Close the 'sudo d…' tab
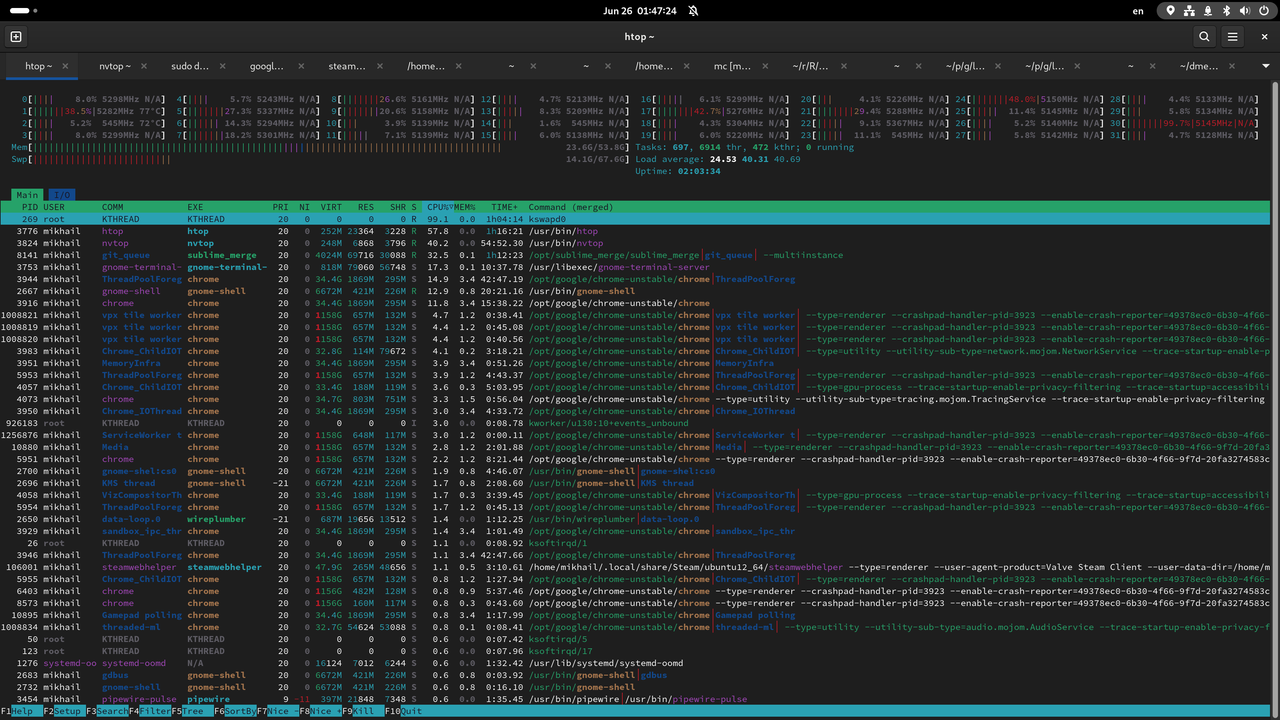The image size is (1280, 720). coord(223,66)
